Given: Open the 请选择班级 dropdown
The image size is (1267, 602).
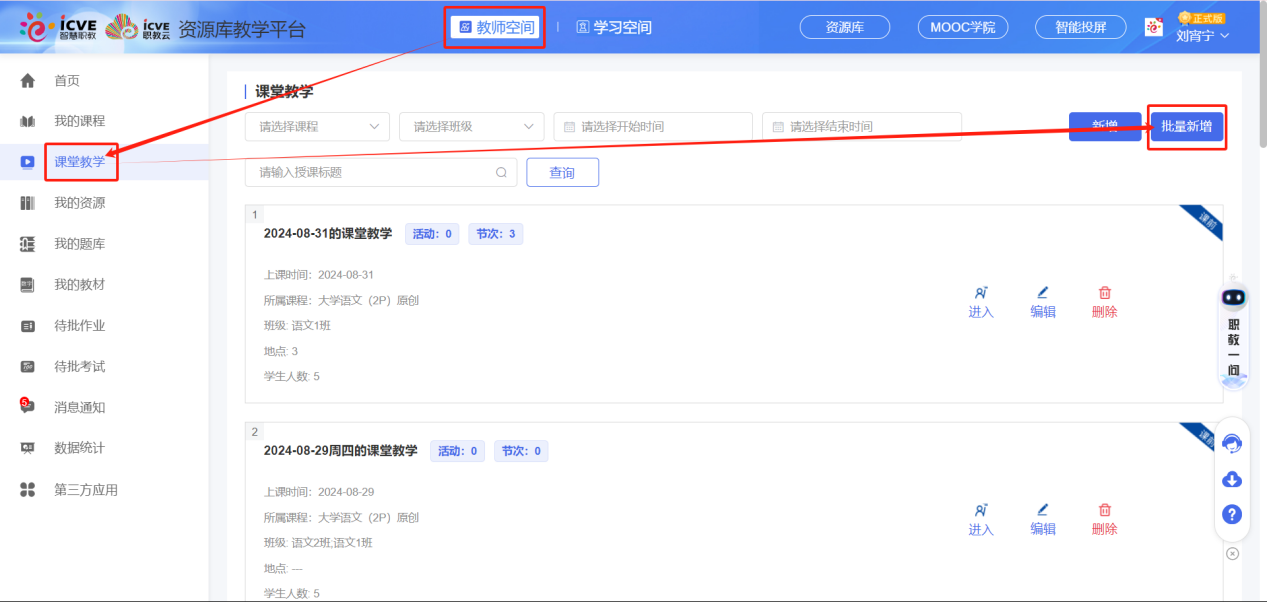Looking at the screenshot, I should click(x=470, y=126).
